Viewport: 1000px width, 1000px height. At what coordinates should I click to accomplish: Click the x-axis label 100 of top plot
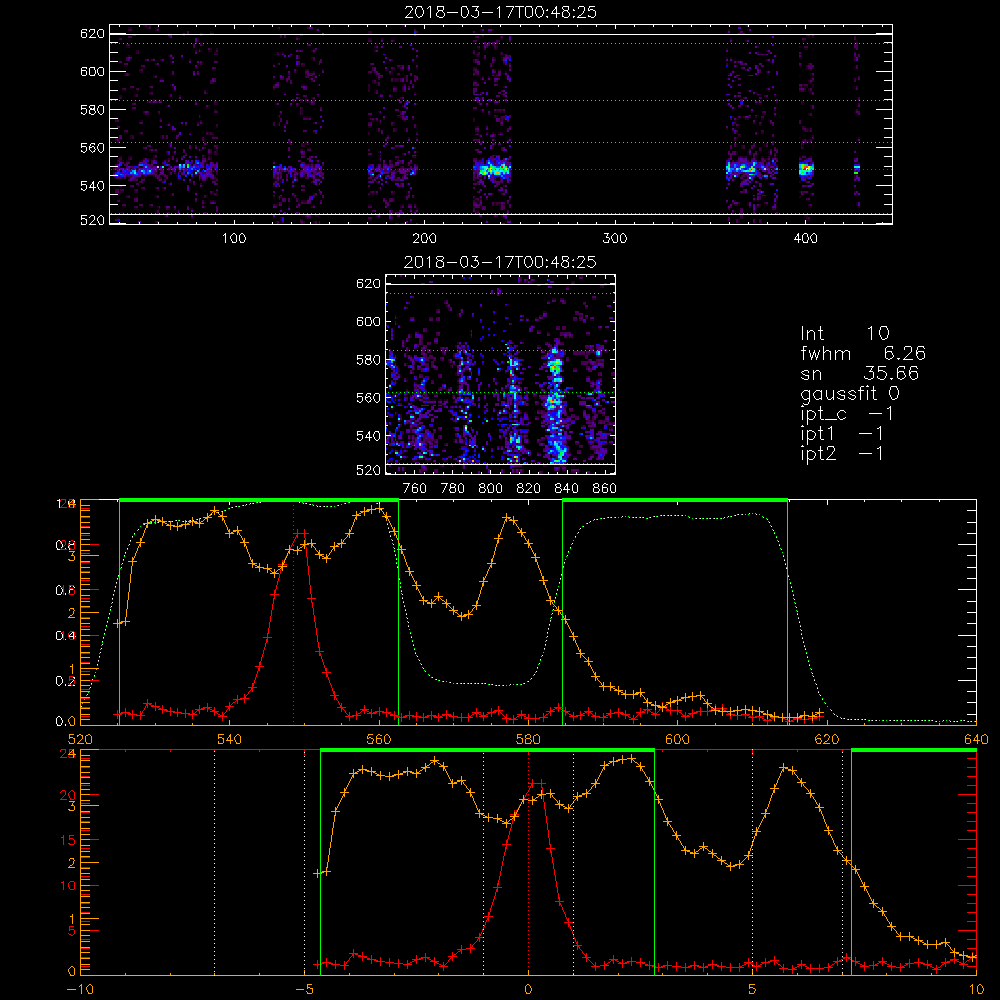234,239
